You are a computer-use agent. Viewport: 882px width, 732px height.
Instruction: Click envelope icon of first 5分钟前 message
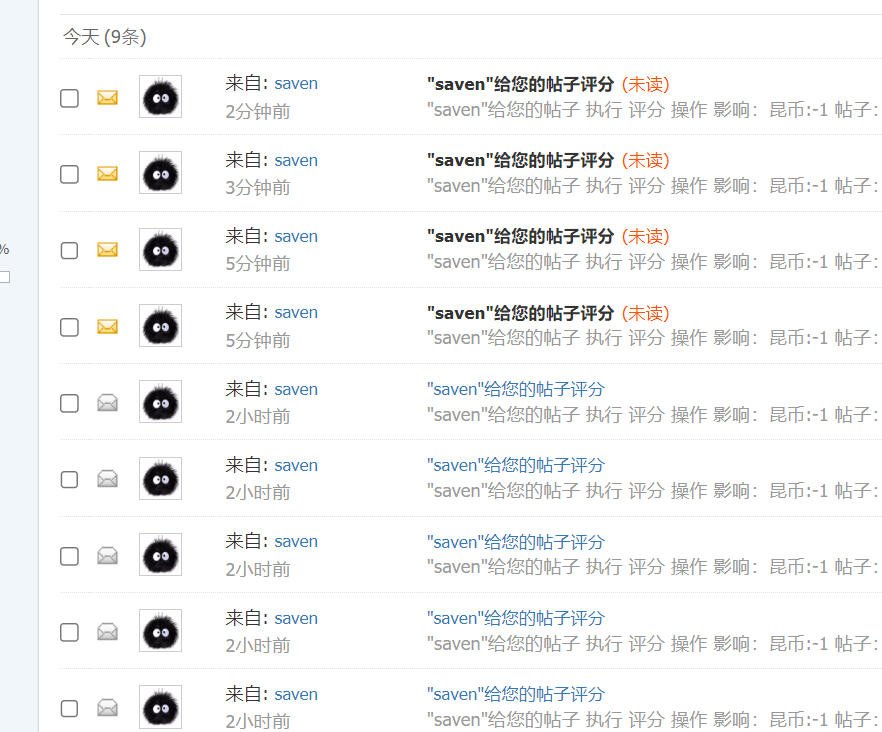point(107,250)
